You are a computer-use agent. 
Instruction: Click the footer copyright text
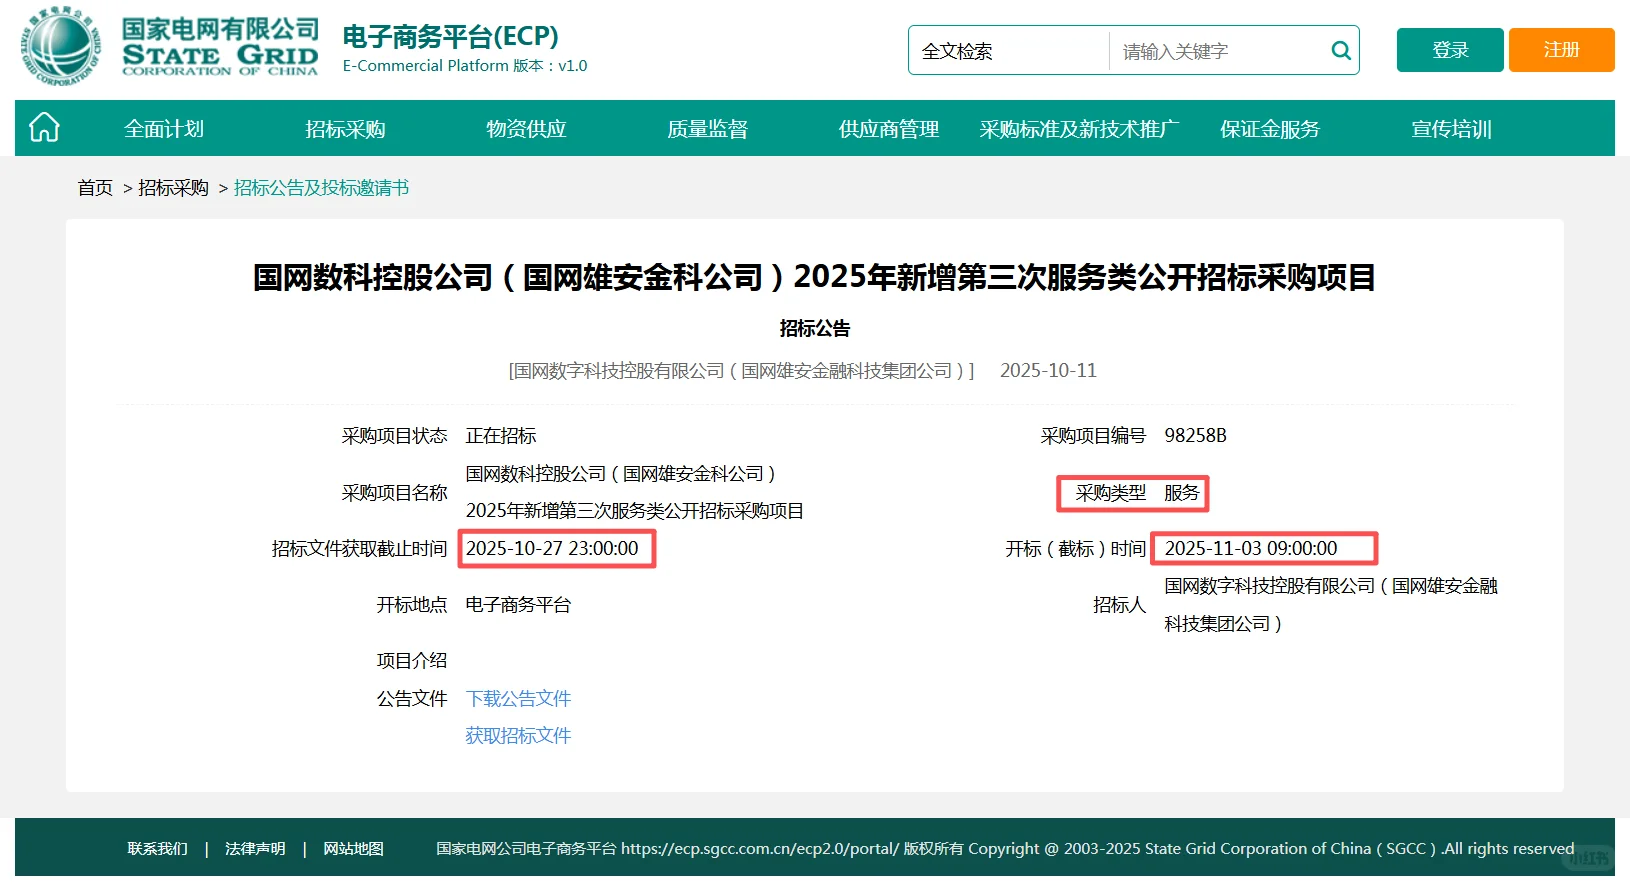coord(1005,848)
